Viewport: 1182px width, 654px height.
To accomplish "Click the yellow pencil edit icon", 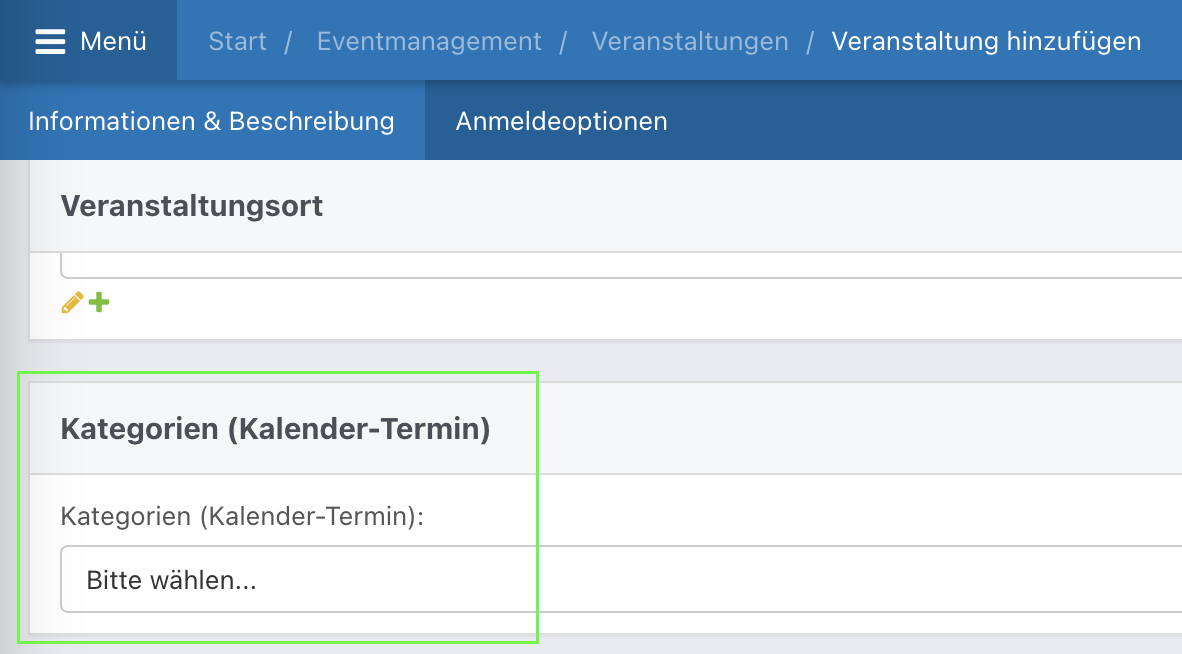I will [x=72, y=302].
